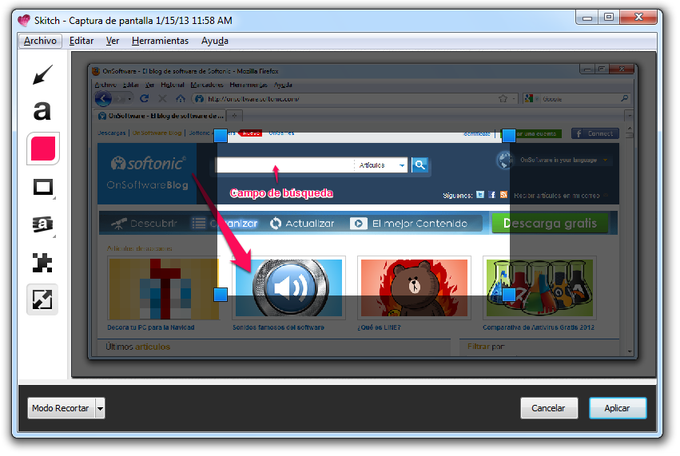
Task: Expand the Modo Recortar dropdown arrow
Action: coord(100,408)
